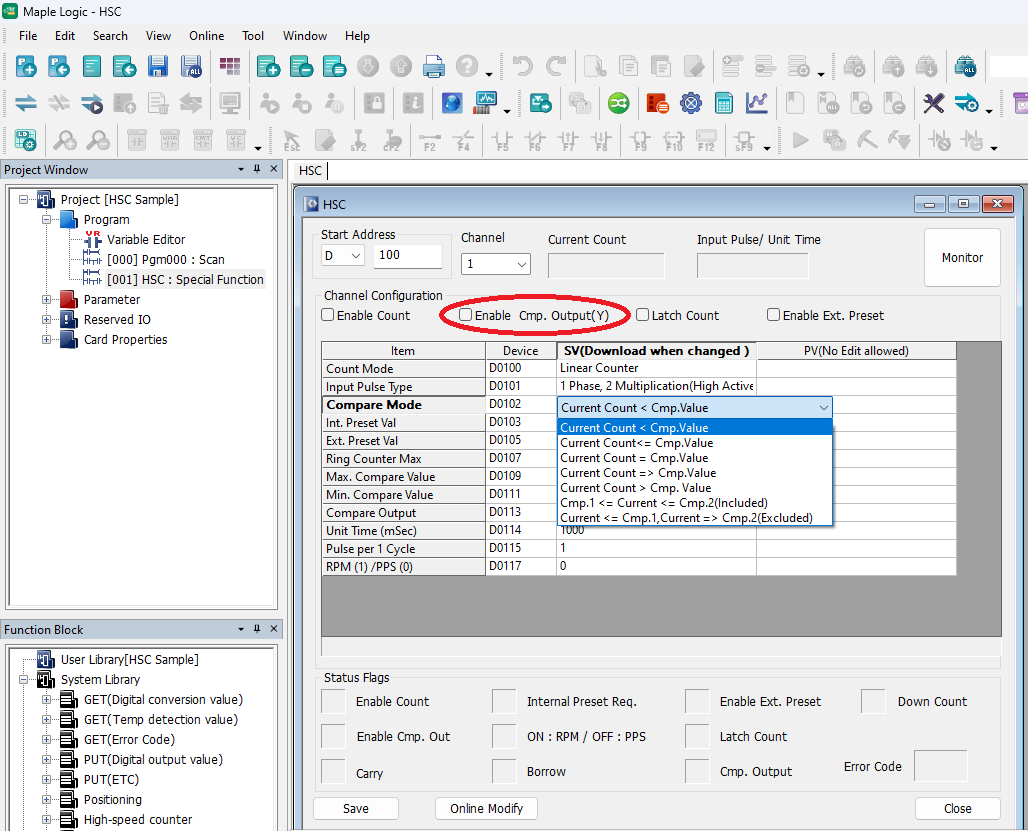This screenshot has height=831, width=1028.
Task: Click the printer icon in toolbar
Action: click(x=433, y=67)
